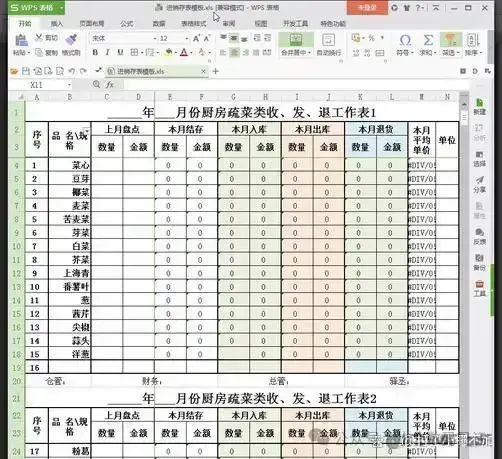Viewport: 502px width, 459px height.
Task: Click the Copy (复制) icon
Action: click(39, 52)
